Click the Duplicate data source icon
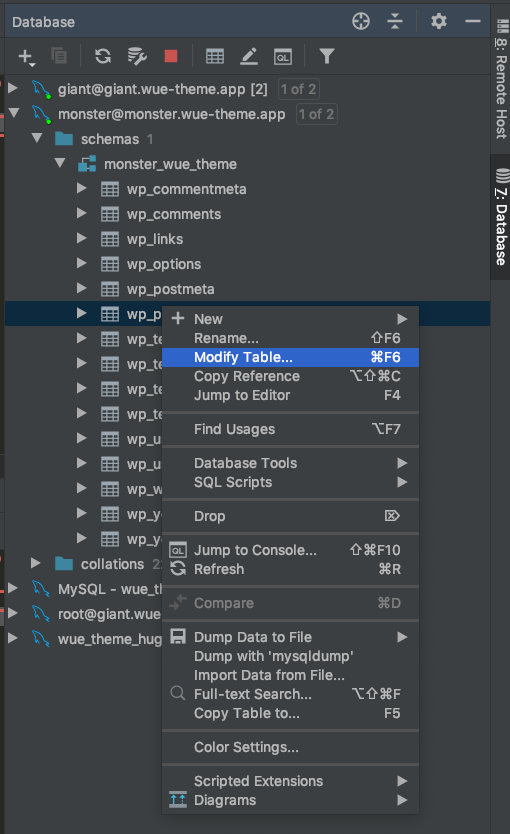510x834 pixels. [58, 56]
